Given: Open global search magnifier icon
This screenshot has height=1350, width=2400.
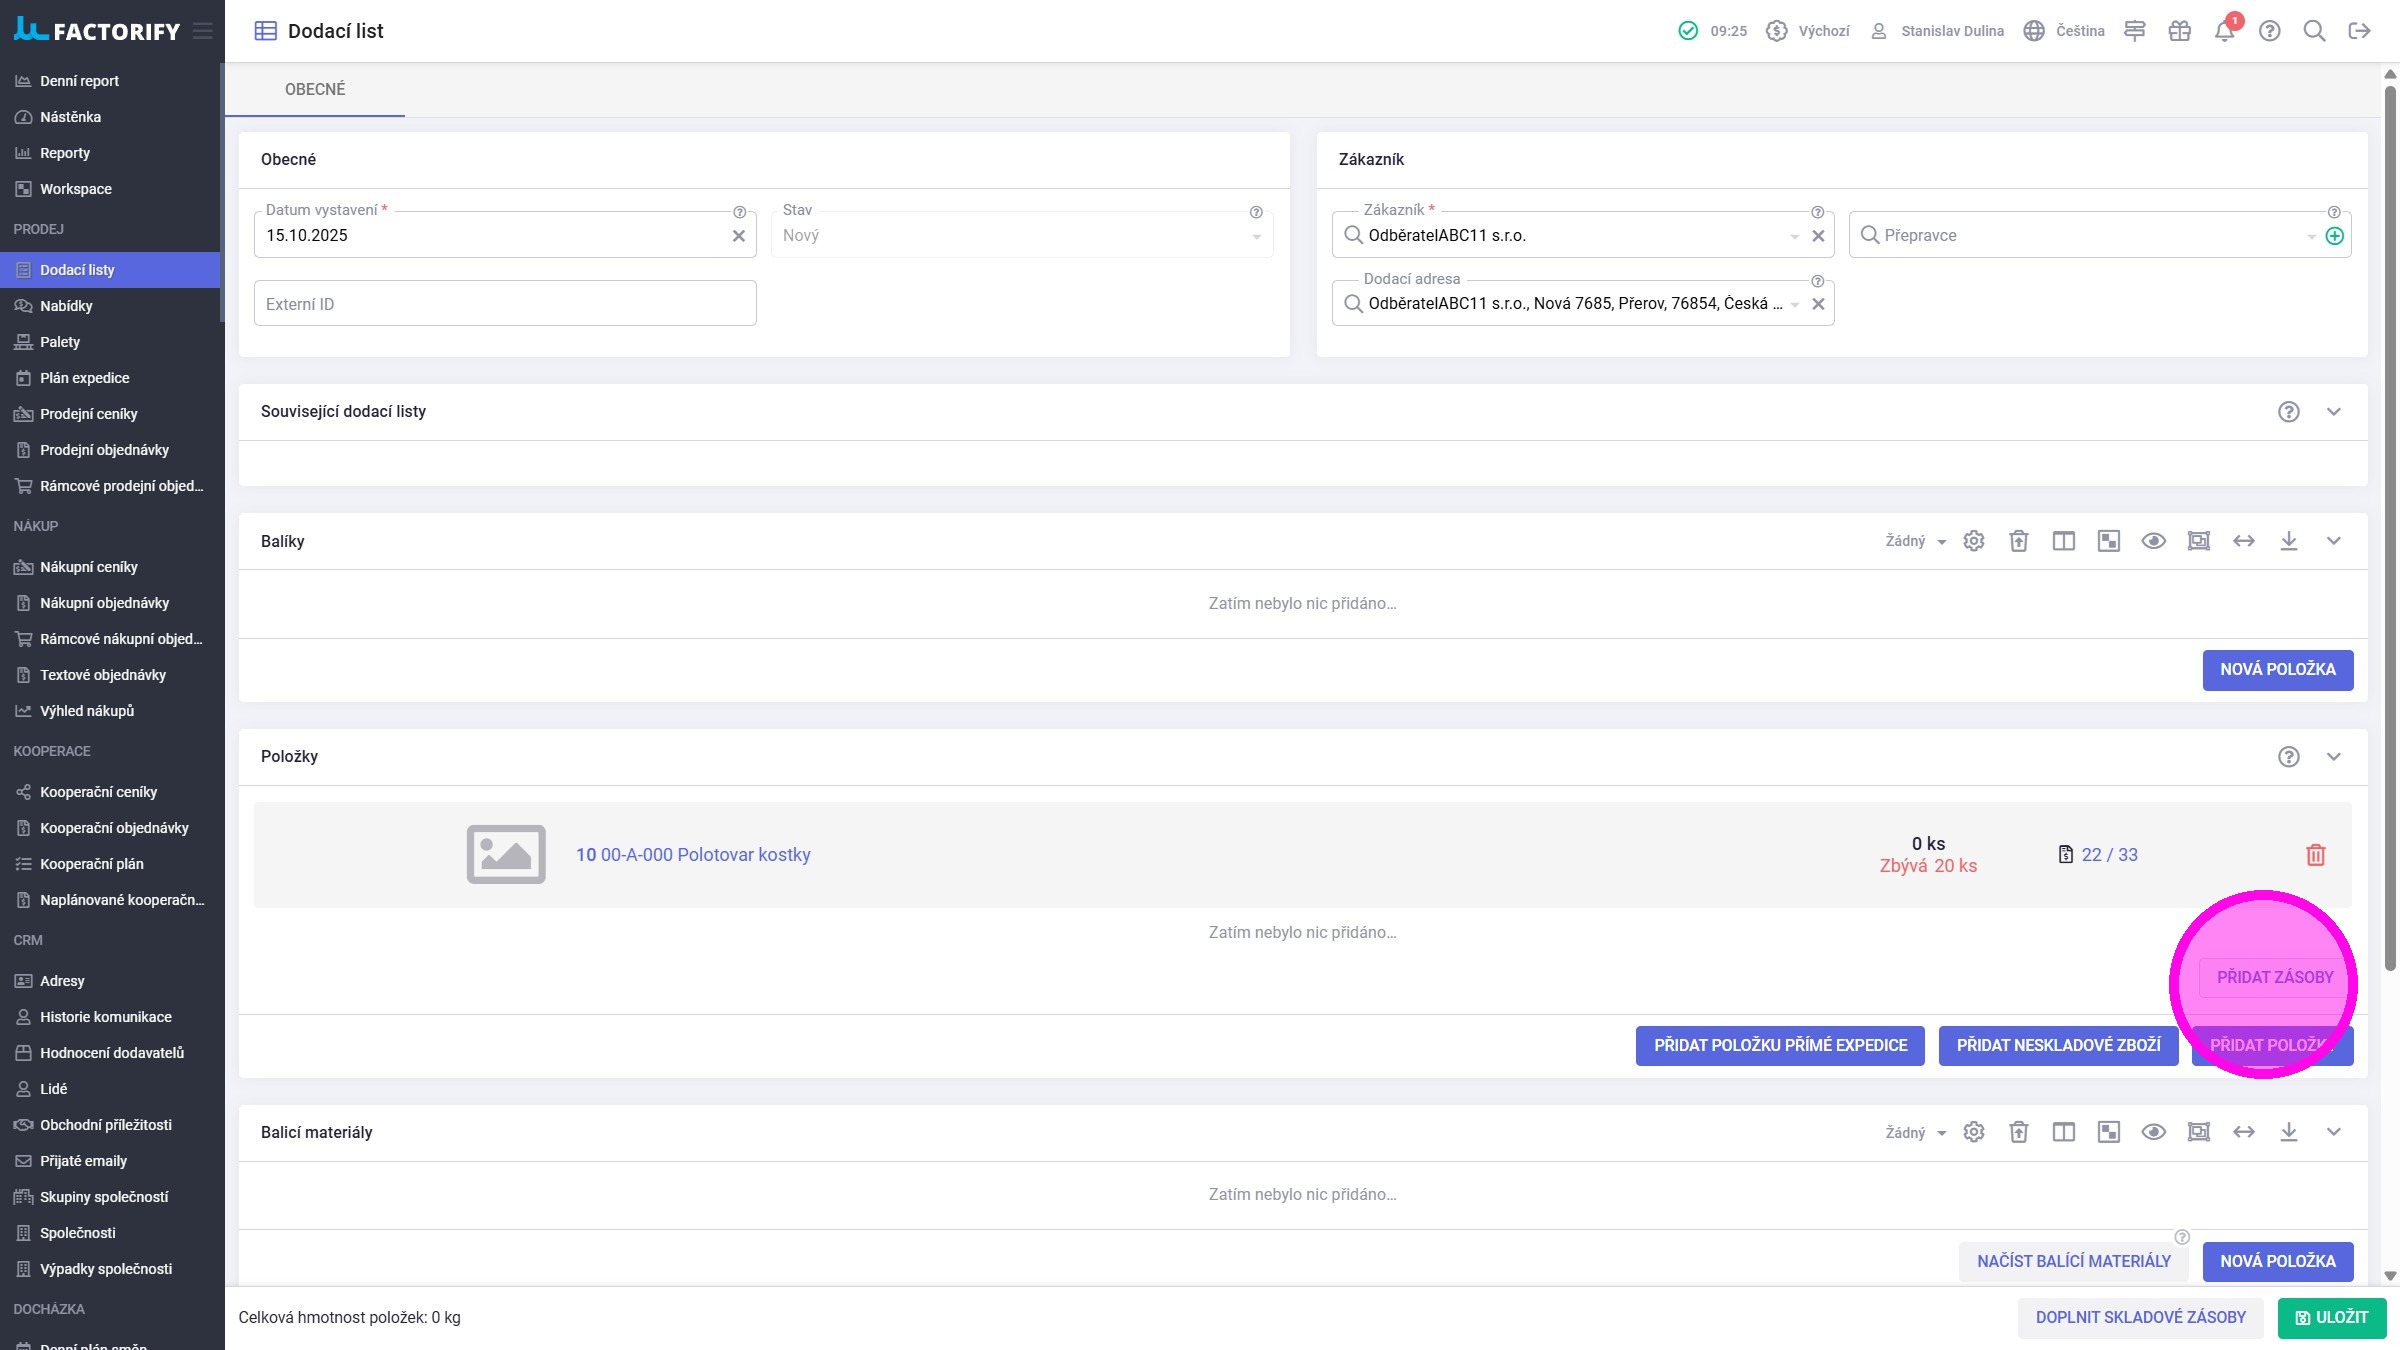Looking at the screenshot, I should click(2314, 31).
